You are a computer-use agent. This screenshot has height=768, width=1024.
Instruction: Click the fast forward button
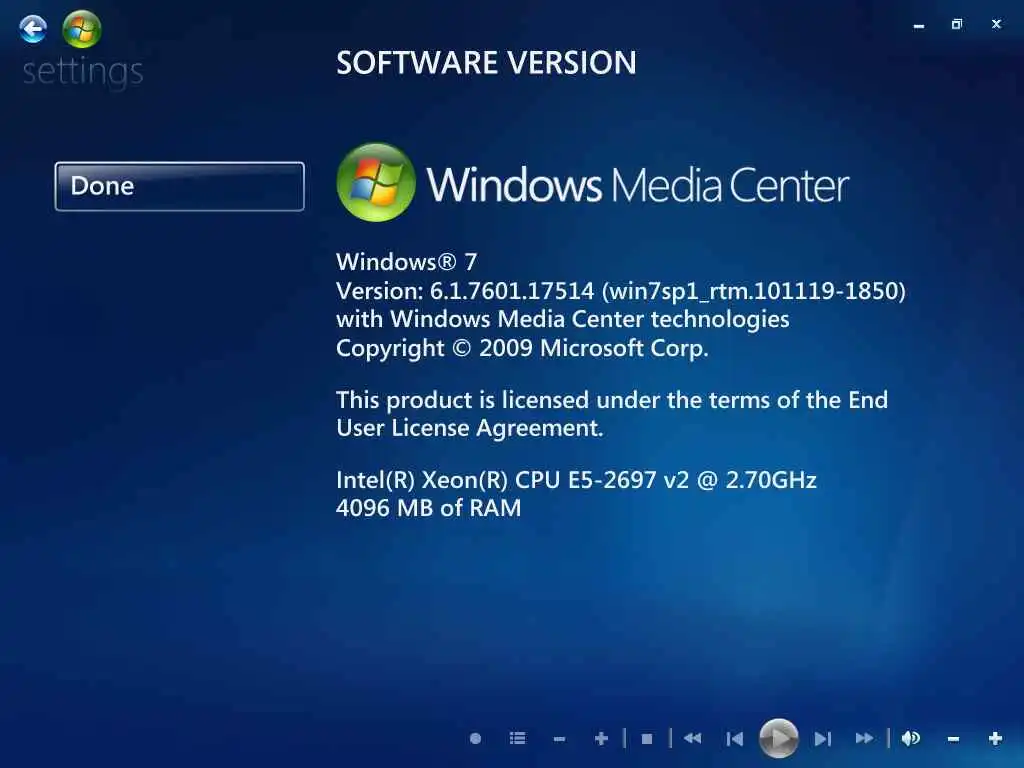tap(865, 739)
